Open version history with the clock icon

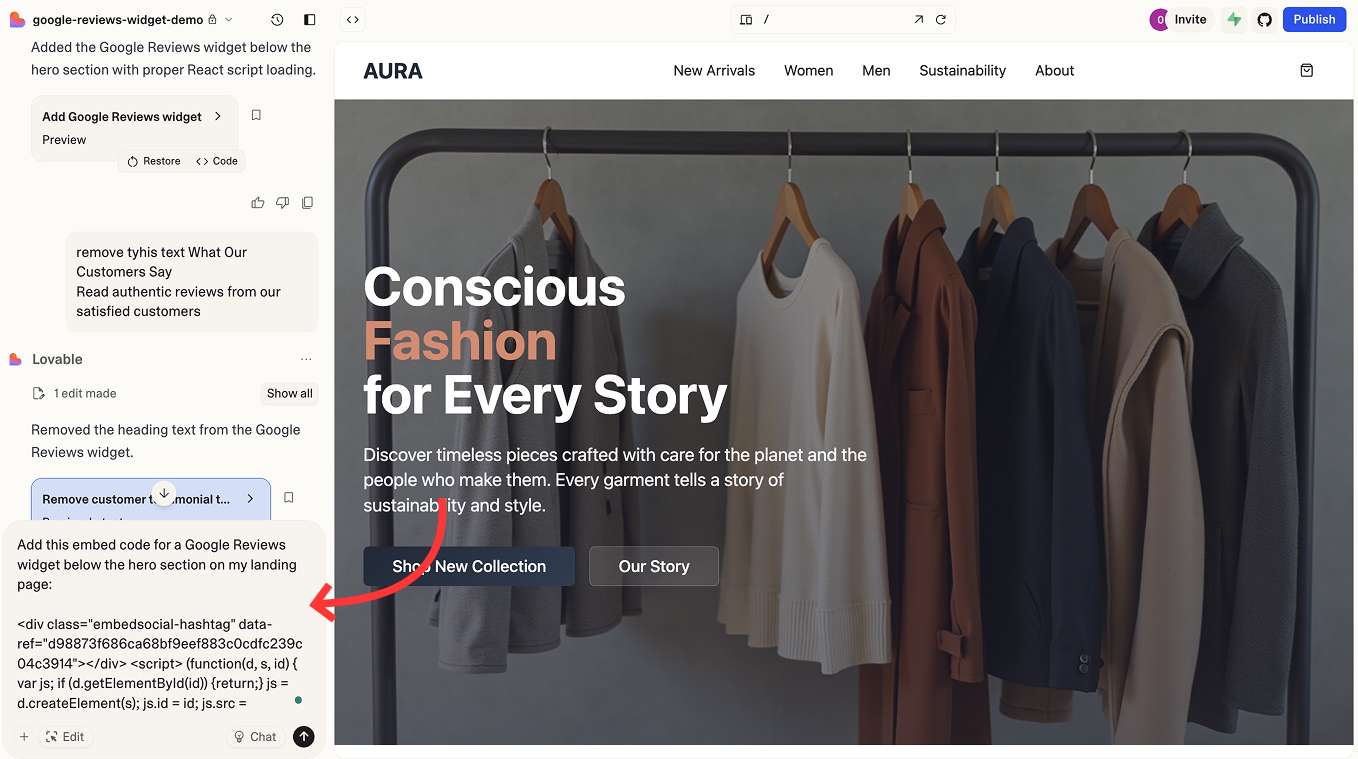coord(277,19)
